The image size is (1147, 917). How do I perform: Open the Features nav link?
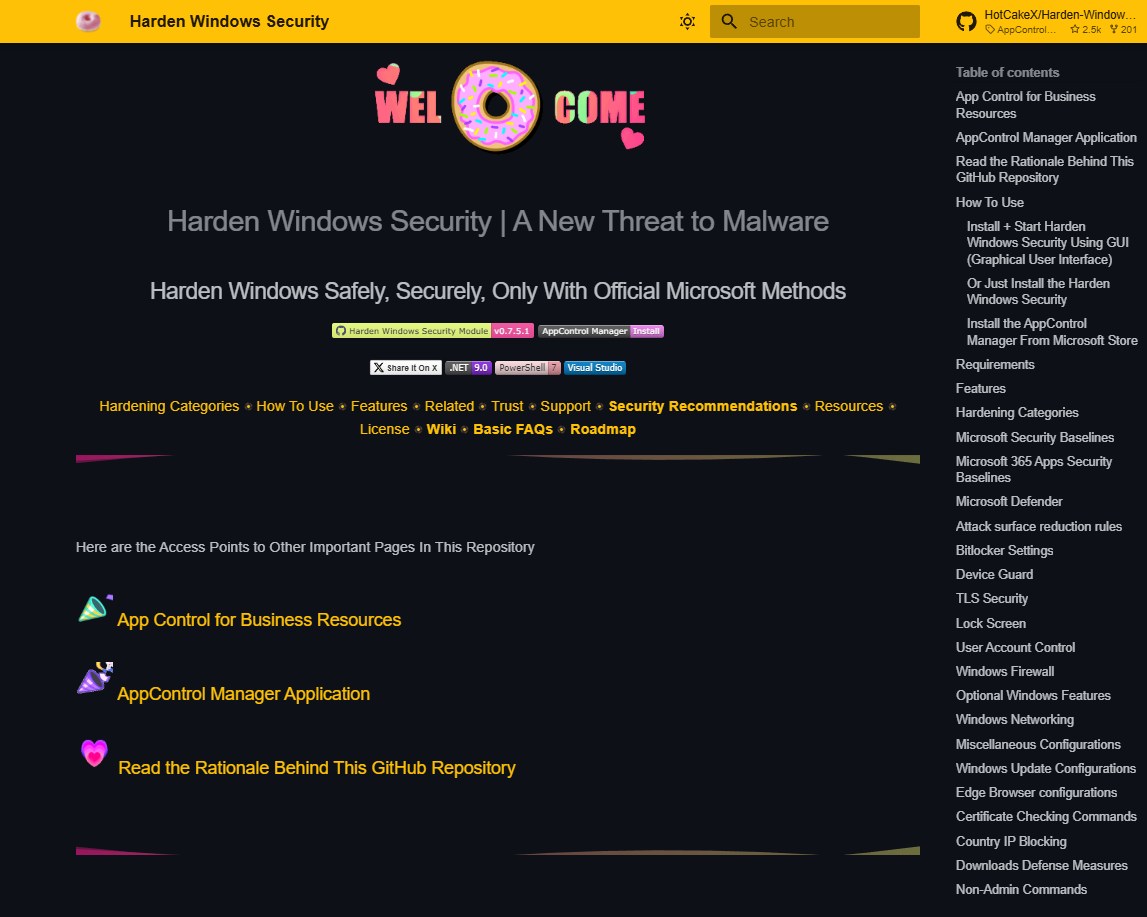pyautogui.click(x=379, y=406)
